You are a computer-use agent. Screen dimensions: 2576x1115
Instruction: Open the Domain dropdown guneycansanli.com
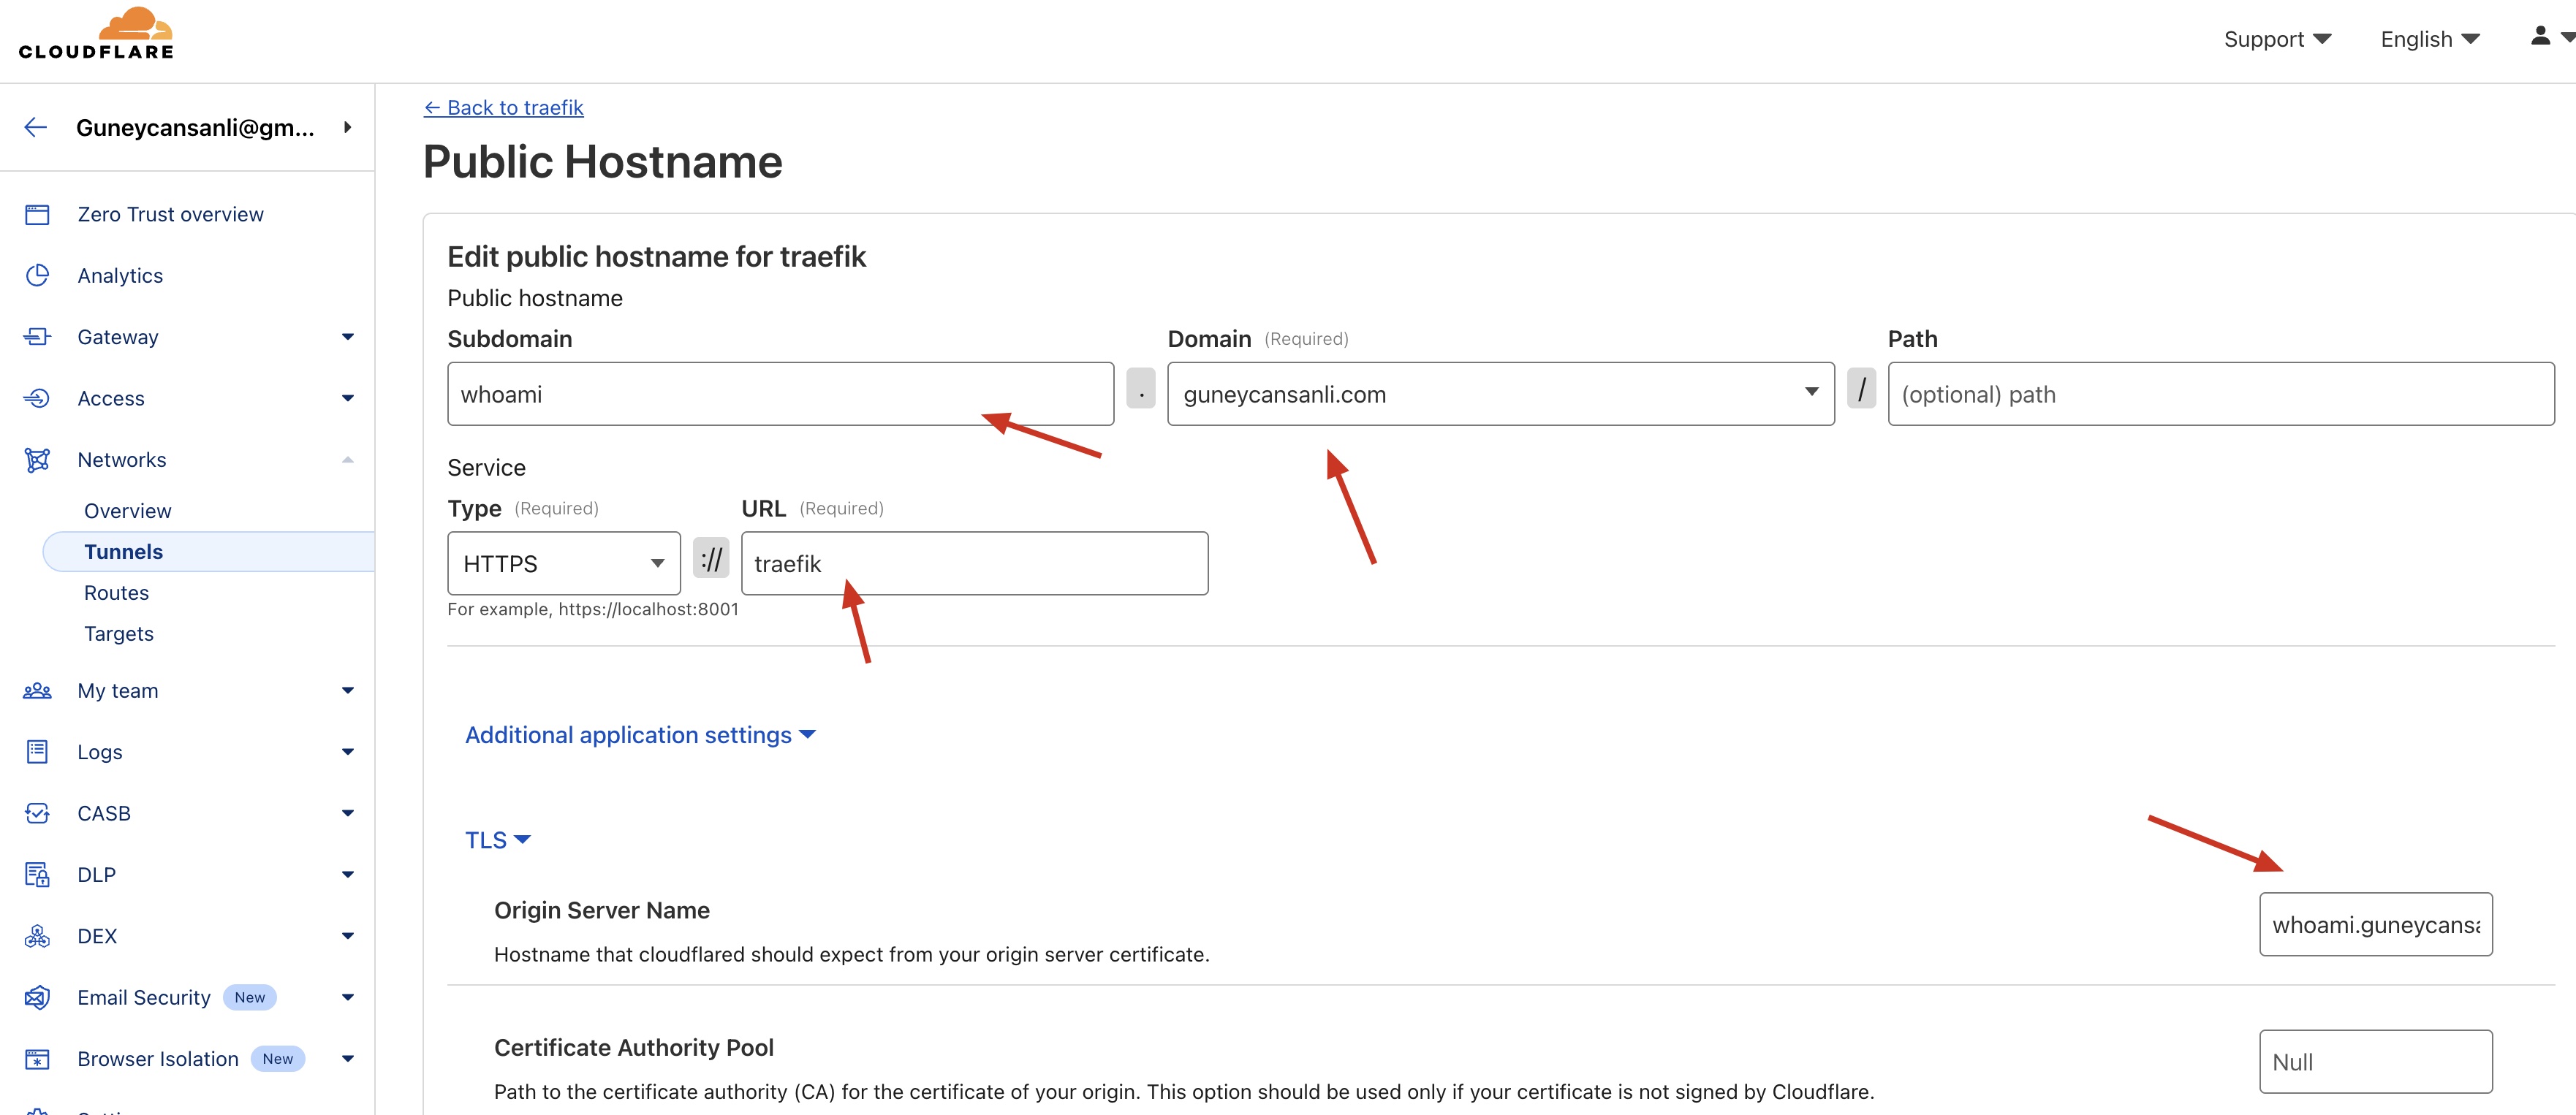pos(1500,394)
